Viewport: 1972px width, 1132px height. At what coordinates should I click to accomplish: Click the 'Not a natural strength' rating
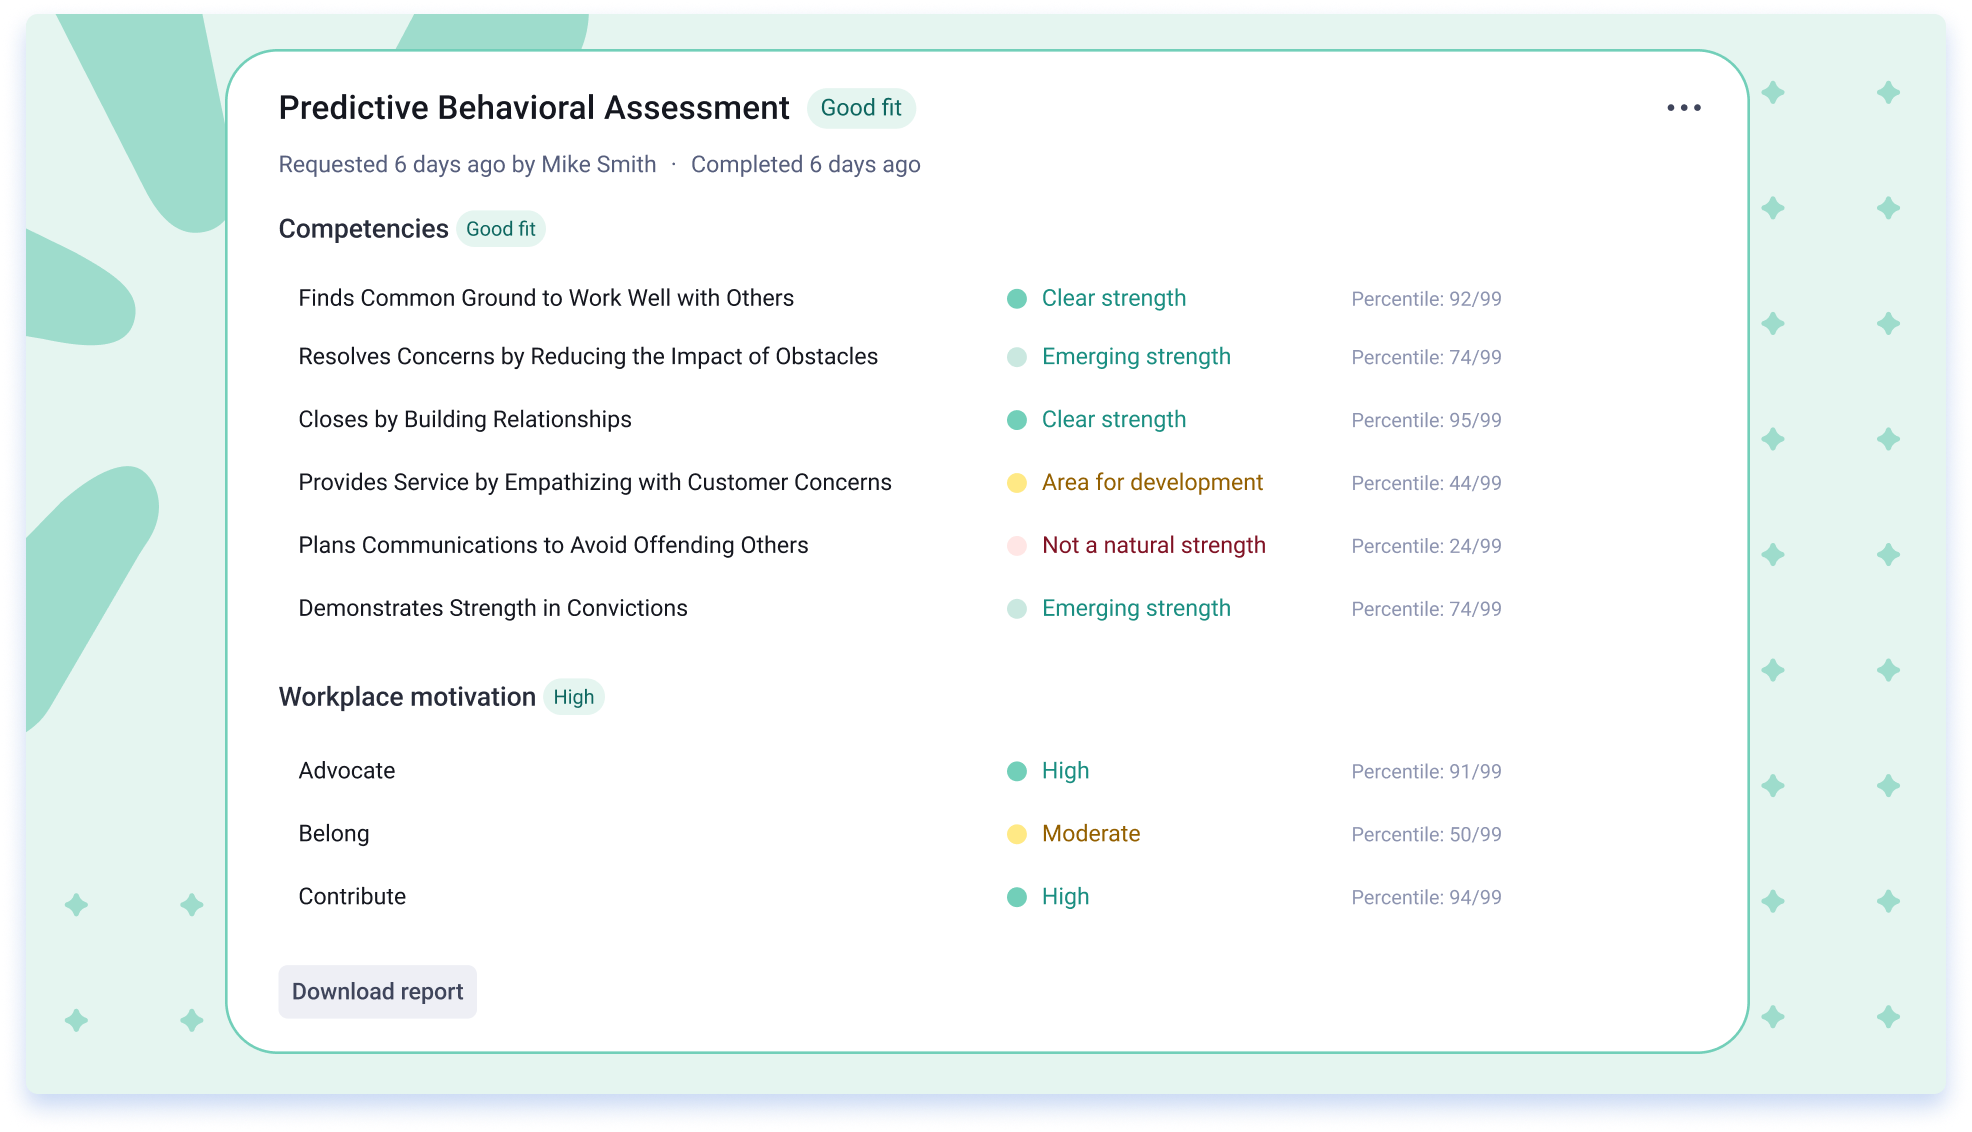[1154, 545]
